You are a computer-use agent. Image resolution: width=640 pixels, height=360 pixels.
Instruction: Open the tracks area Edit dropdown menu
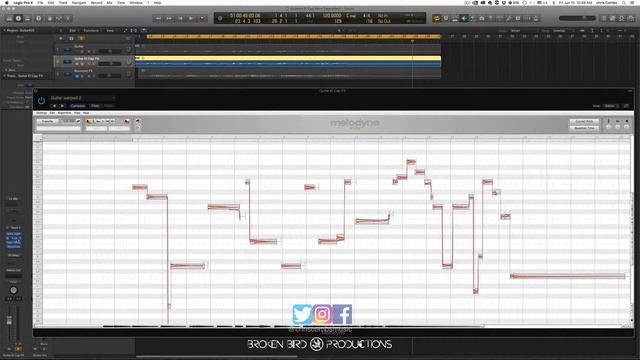[x=73, y=30]
